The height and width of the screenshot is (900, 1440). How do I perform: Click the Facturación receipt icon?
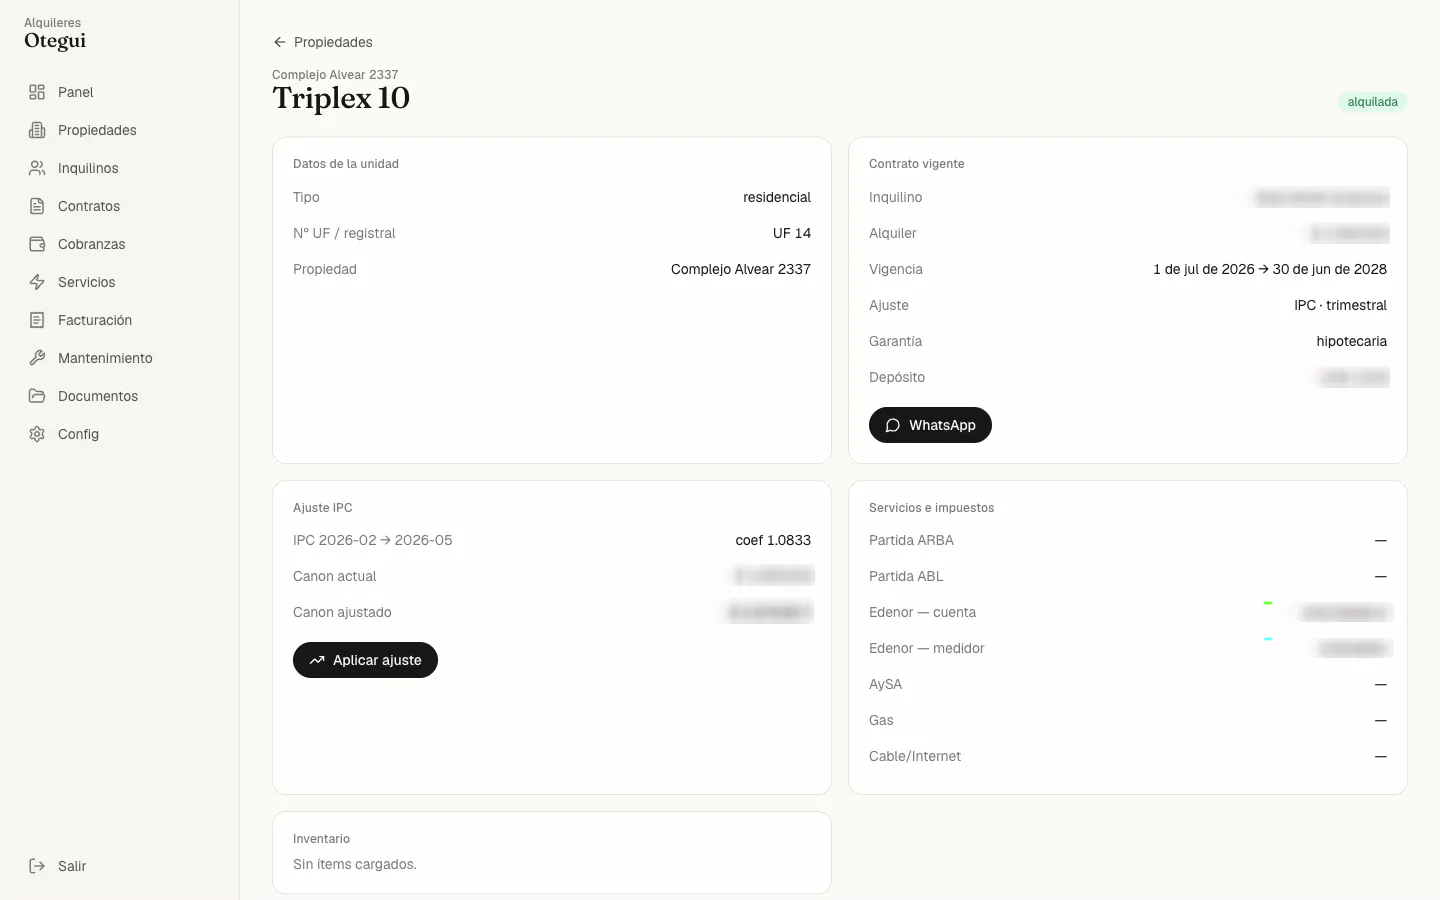[x=37, y=320]
